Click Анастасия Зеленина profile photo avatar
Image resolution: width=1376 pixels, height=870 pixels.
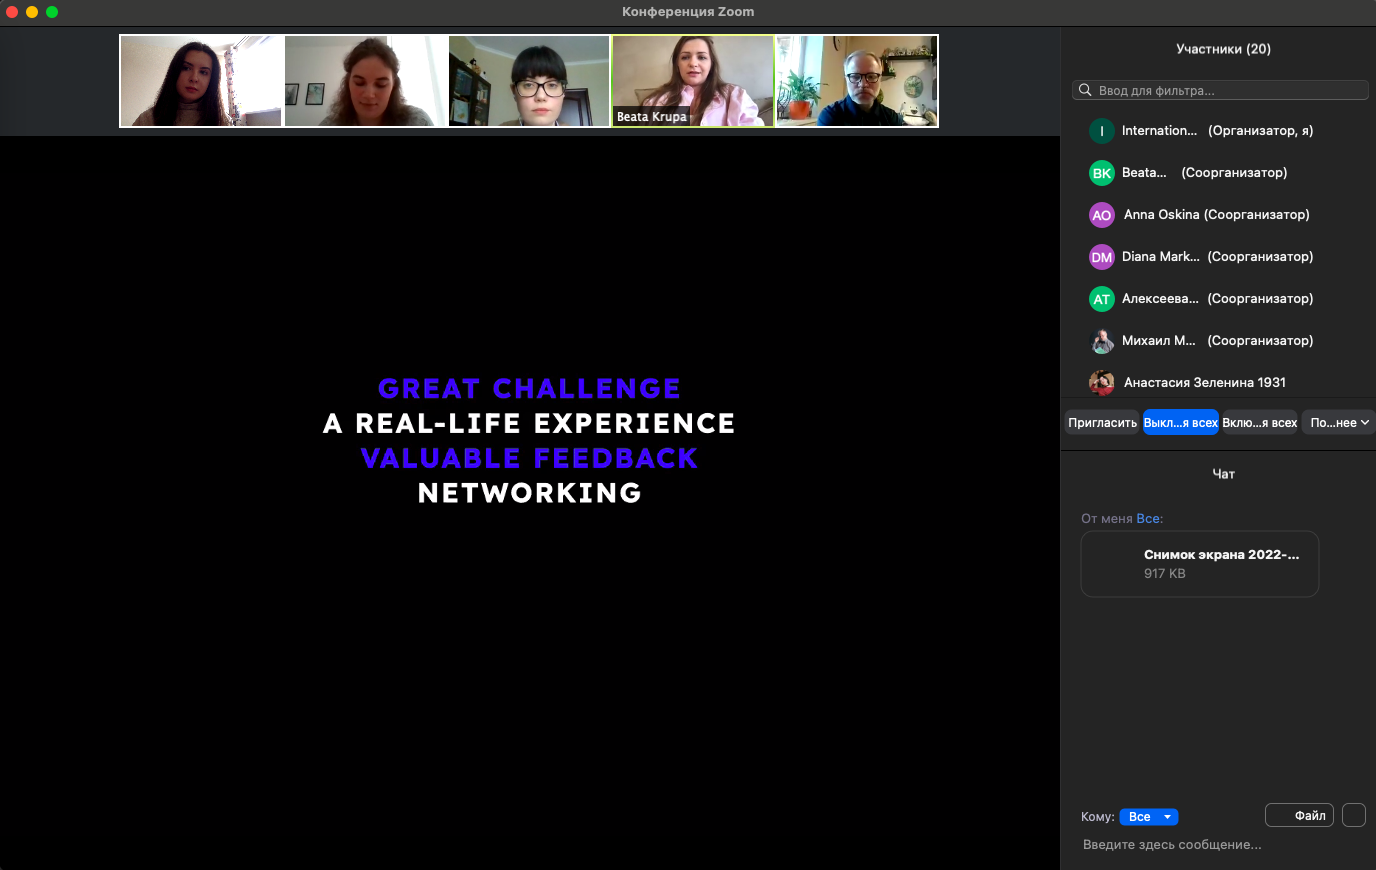tap(1101, 382)
